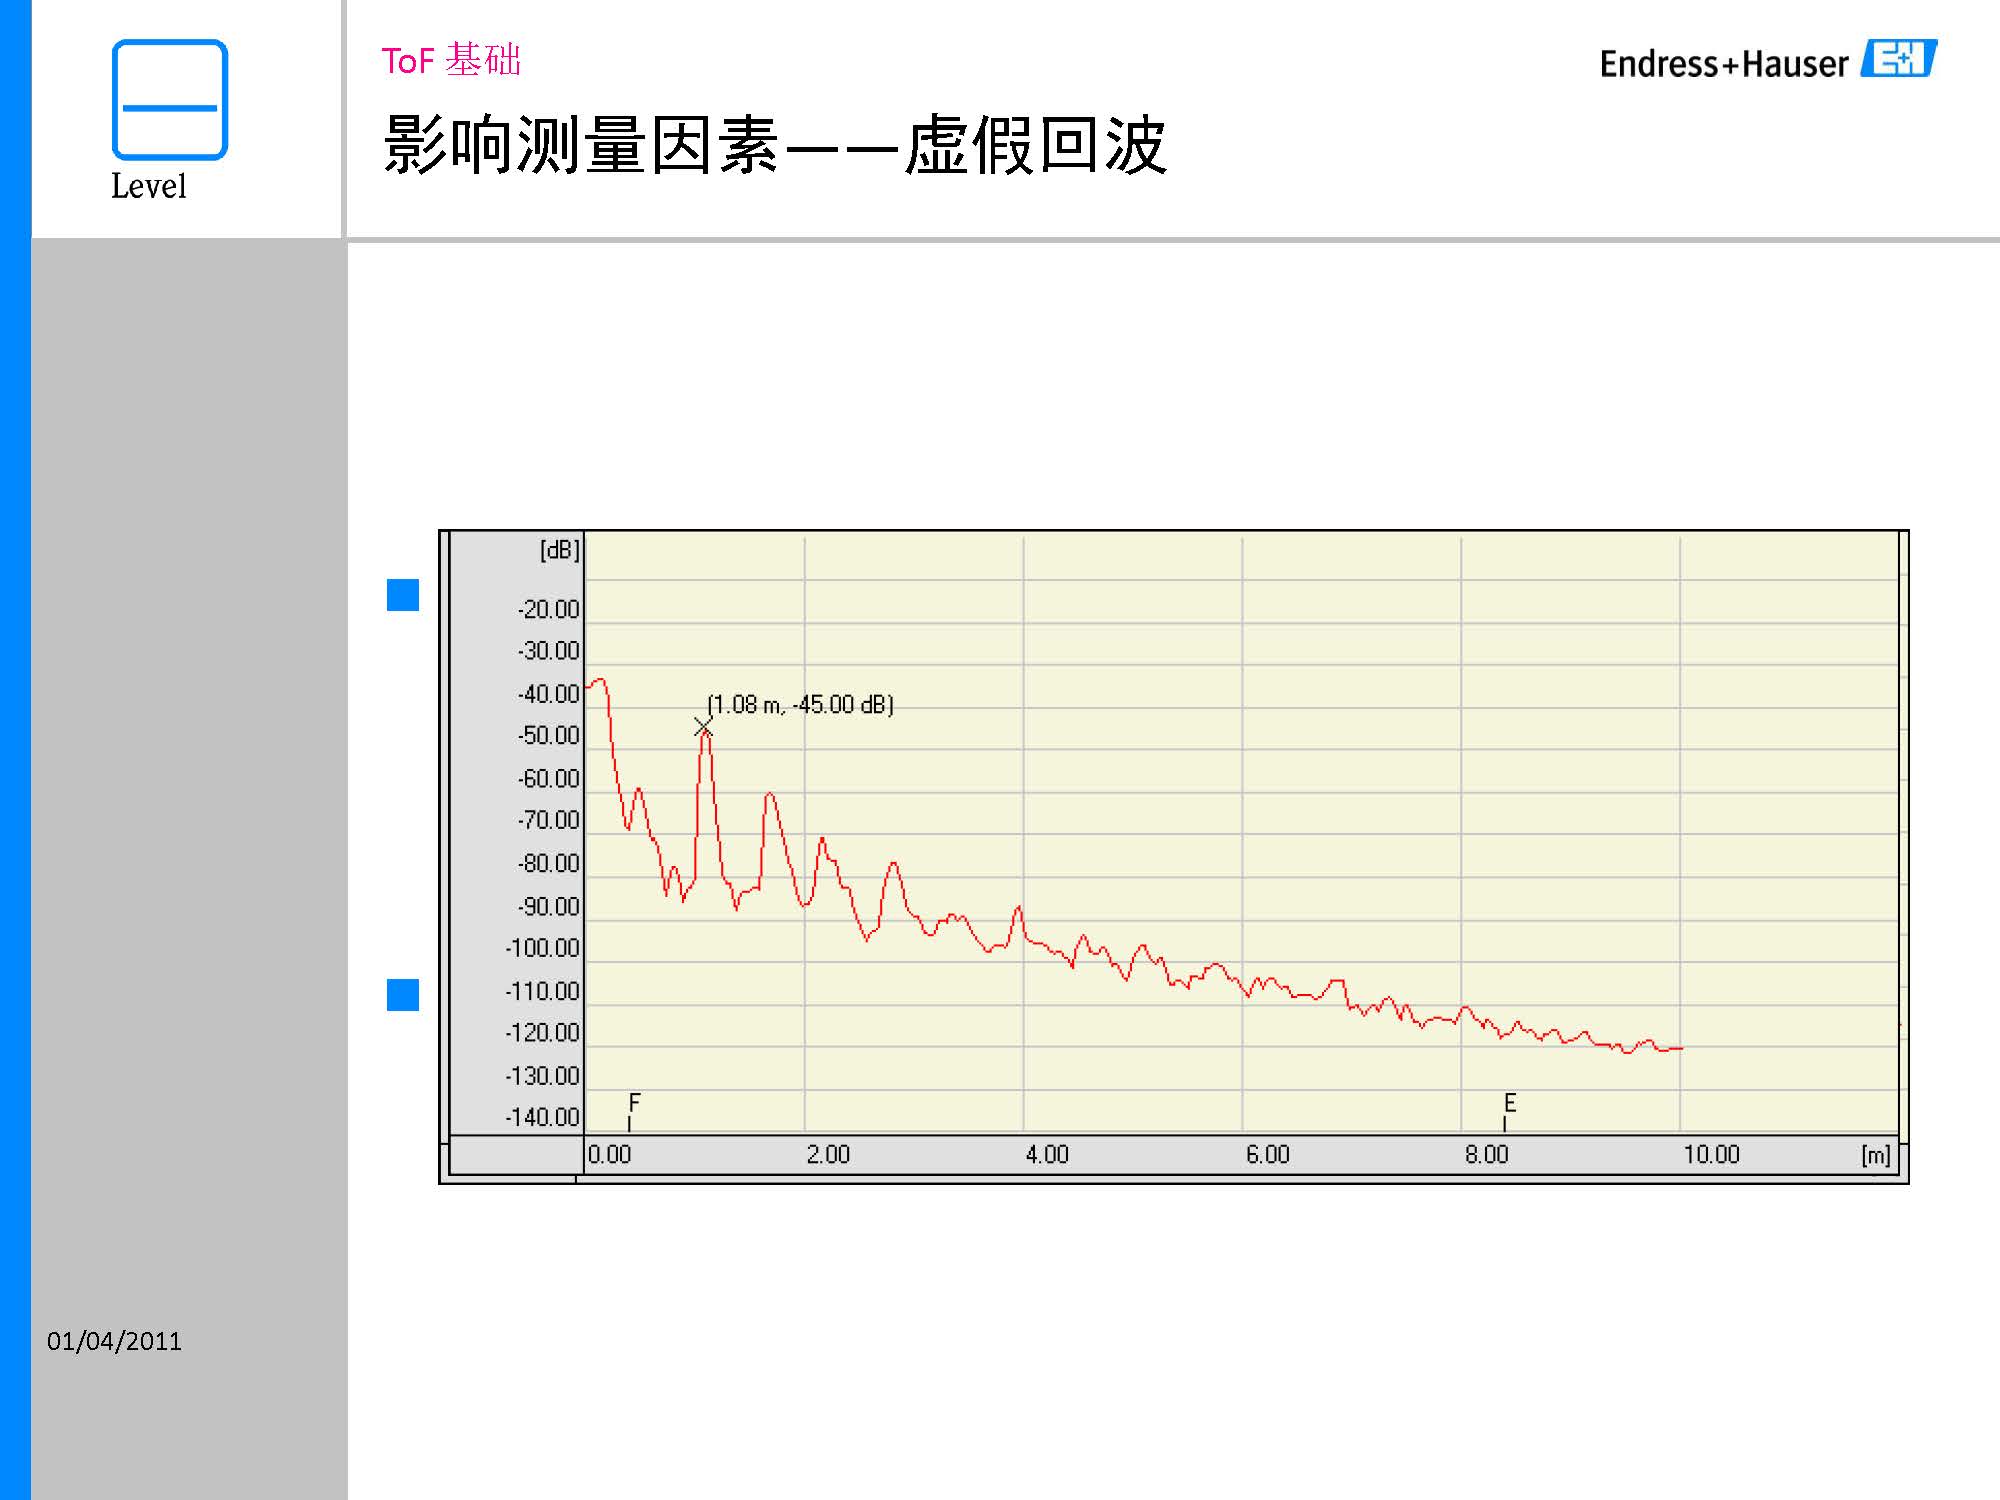Click the initial echo peak near 0.00 m
The width and height of the screenshot is (2000, 1500).
pyautogui.click(x=599, y=682)
